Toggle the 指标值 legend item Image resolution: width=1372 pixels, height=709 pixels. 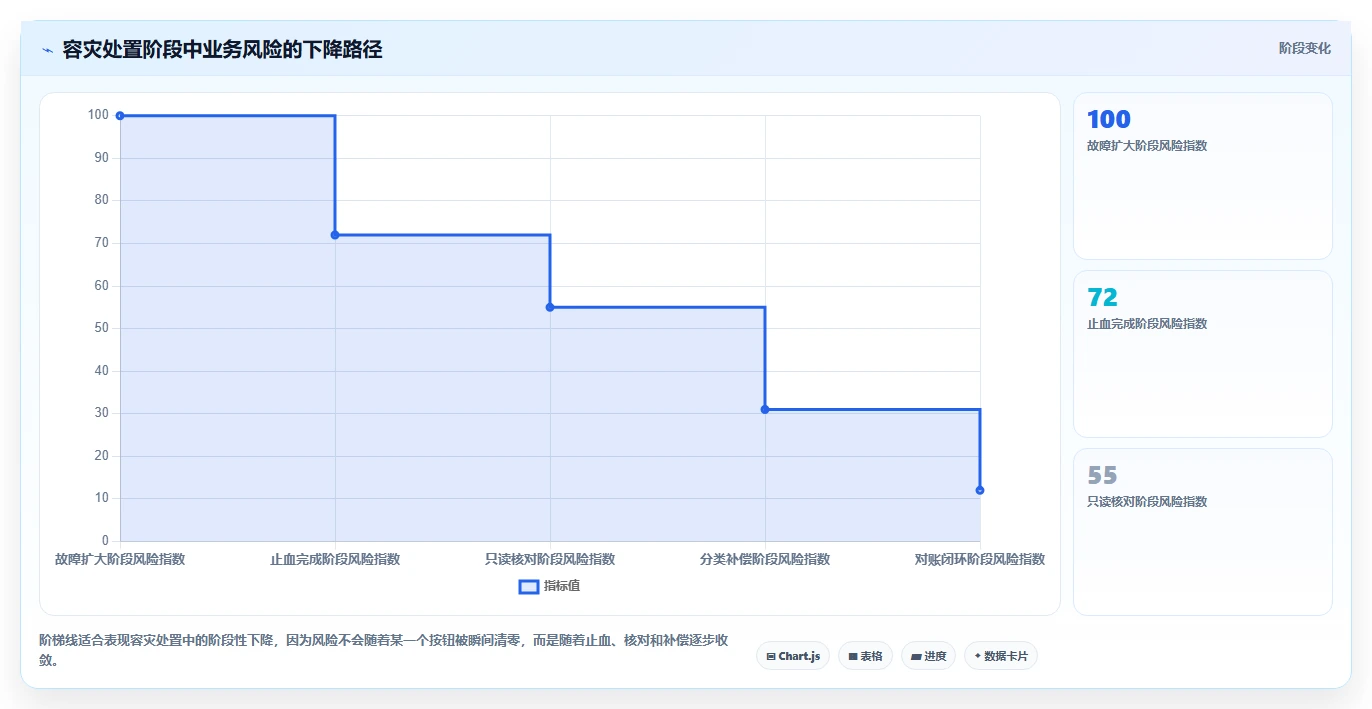(549, 586)
